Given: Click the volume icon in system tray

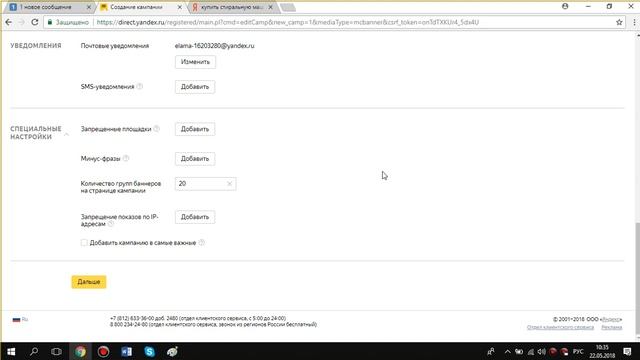Looking at the screenshot, I should click(x=542, y=351).
